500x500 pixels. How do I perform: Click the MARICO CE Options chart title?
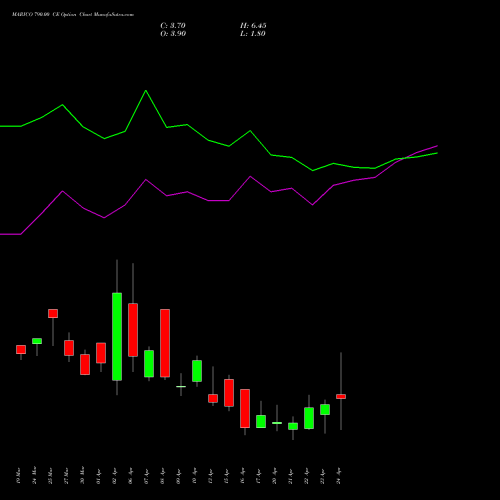point(73,15)
